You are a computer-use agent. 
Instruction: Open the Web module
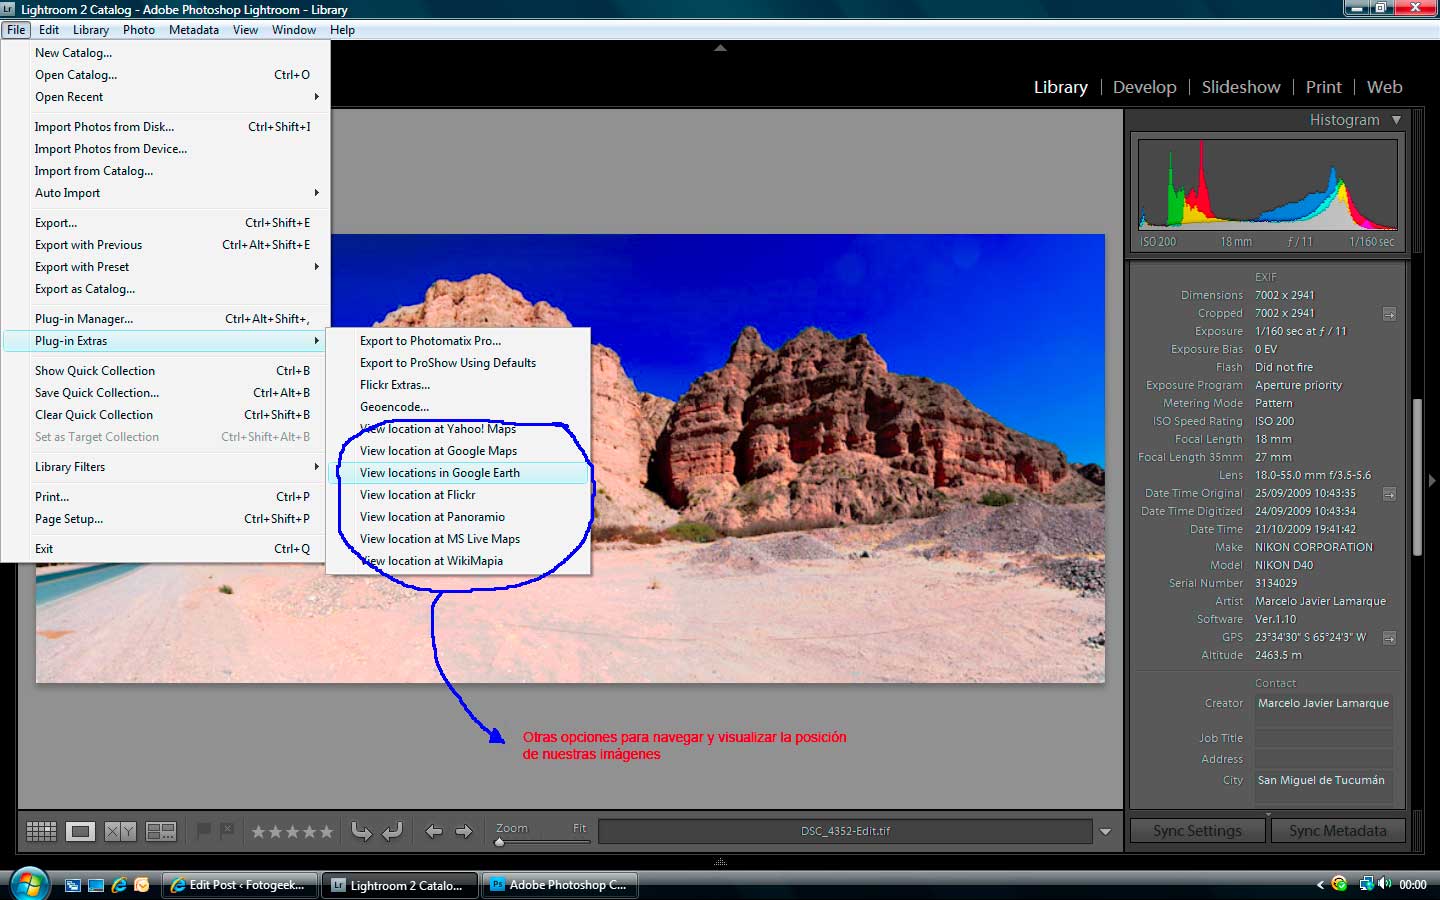pos(1384,87)
